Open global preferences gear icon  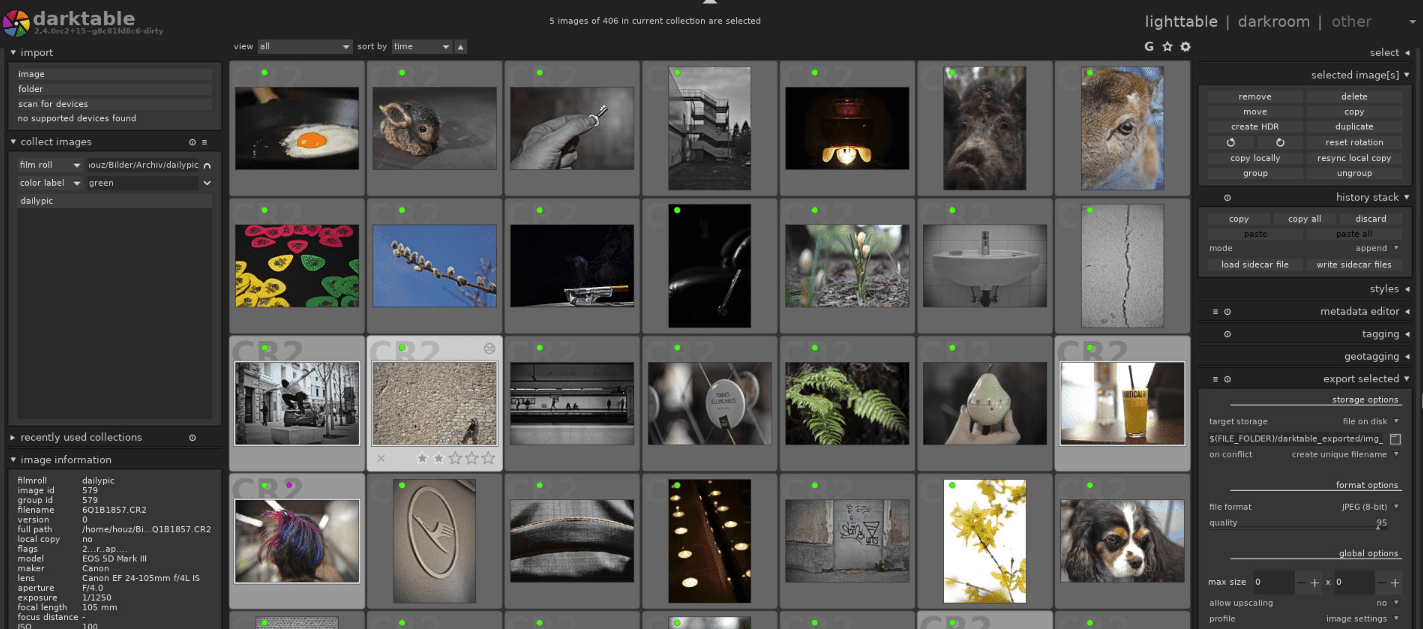(x=1186, y=46)
